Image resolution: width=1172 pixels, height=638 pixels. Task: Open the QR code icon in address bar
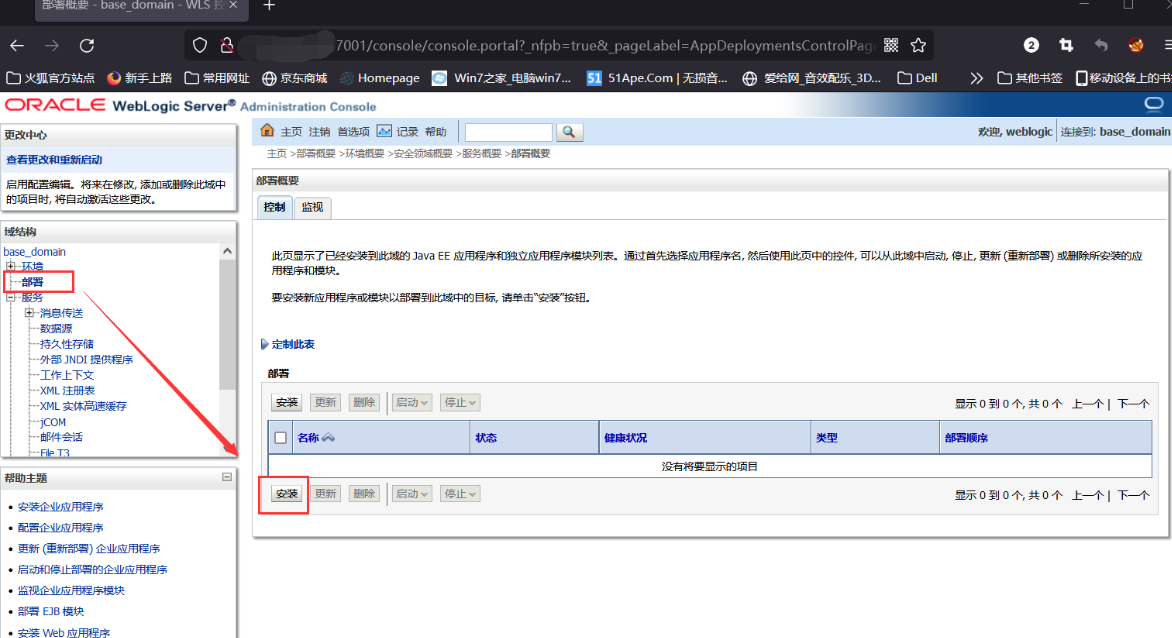891,46
